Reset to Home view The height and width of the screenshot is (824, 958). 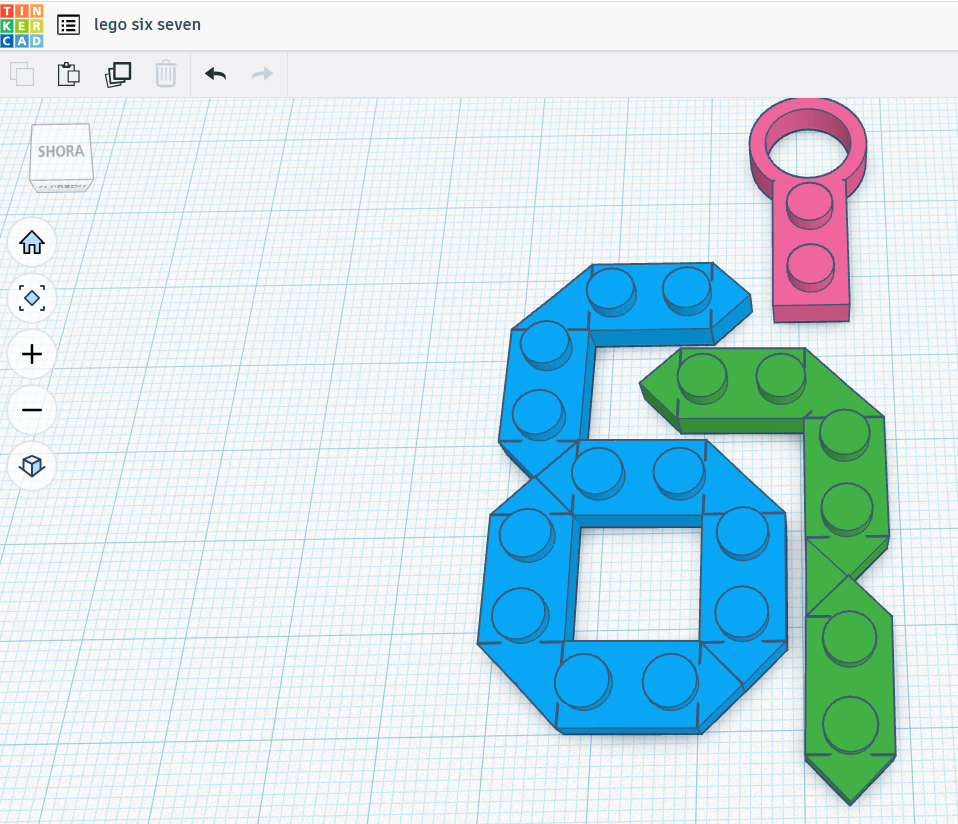click(x=32, y=242)
